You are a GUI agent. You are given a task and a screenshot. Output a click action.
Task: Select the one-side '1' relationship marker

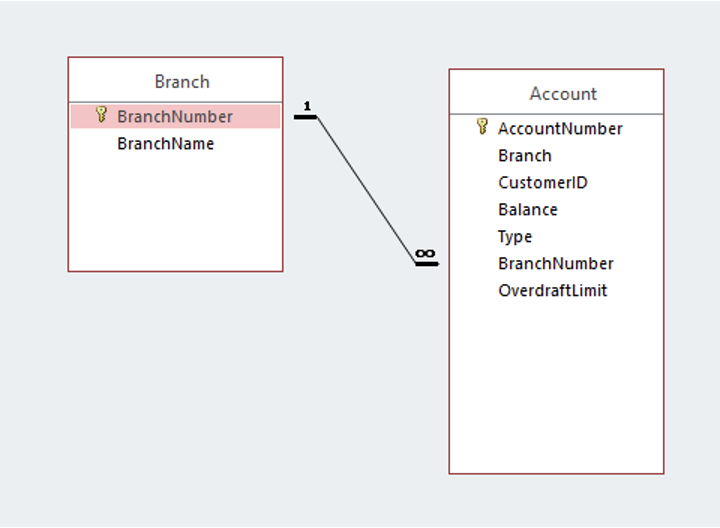click(x=307, y=107)
